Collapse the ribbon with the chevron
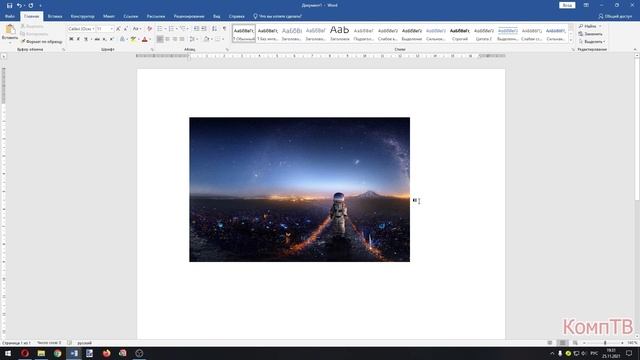Image resolution: width=640 pixels, height=360 pixels. 635,49
